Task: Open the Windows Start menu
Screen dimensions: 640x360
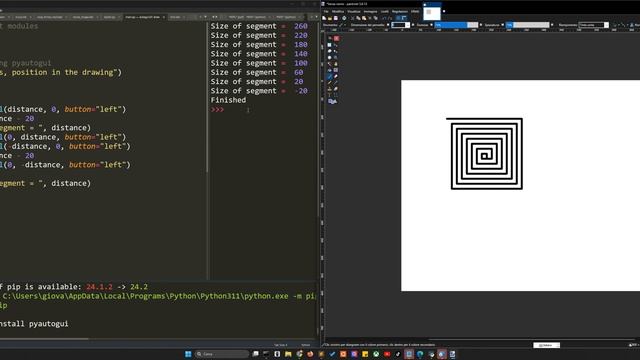Action: tap(188, 354)
